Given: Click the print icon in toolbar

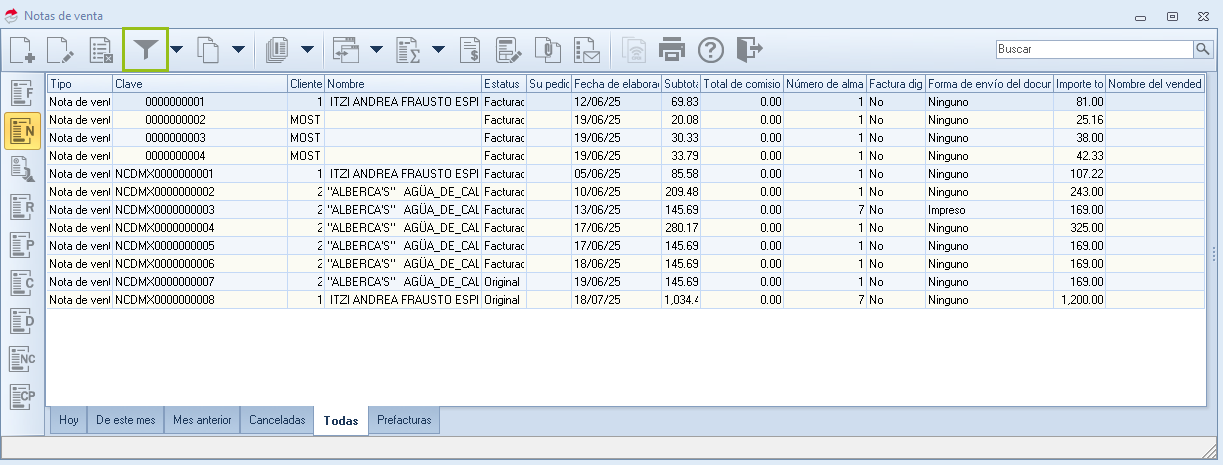Looking at the screenshot, I should tap(671, 49).
